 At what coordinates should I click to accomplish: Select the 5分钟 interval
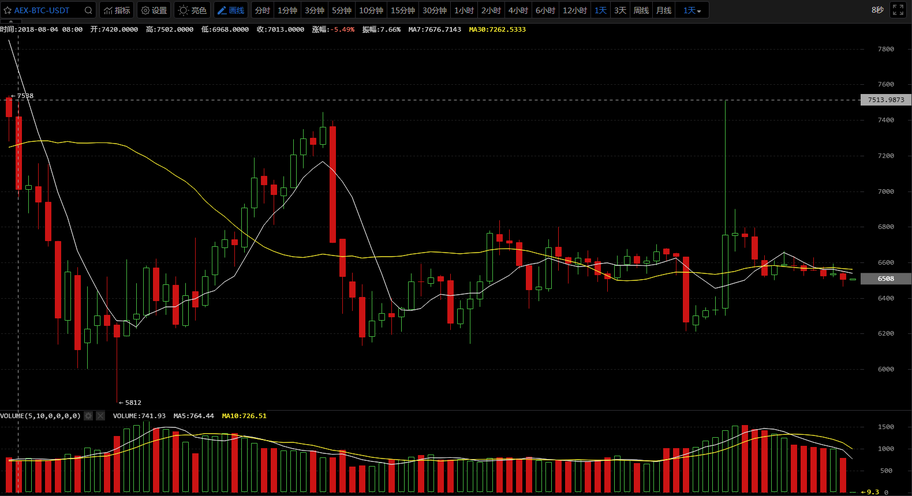[x=341, y=10]
